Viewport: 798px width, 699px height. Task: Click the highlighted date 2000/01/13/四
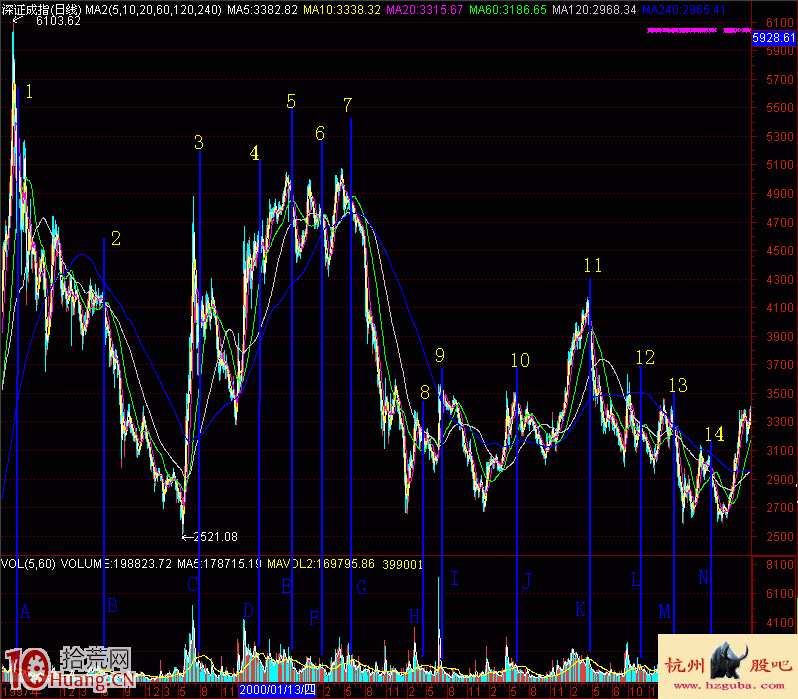277,690
